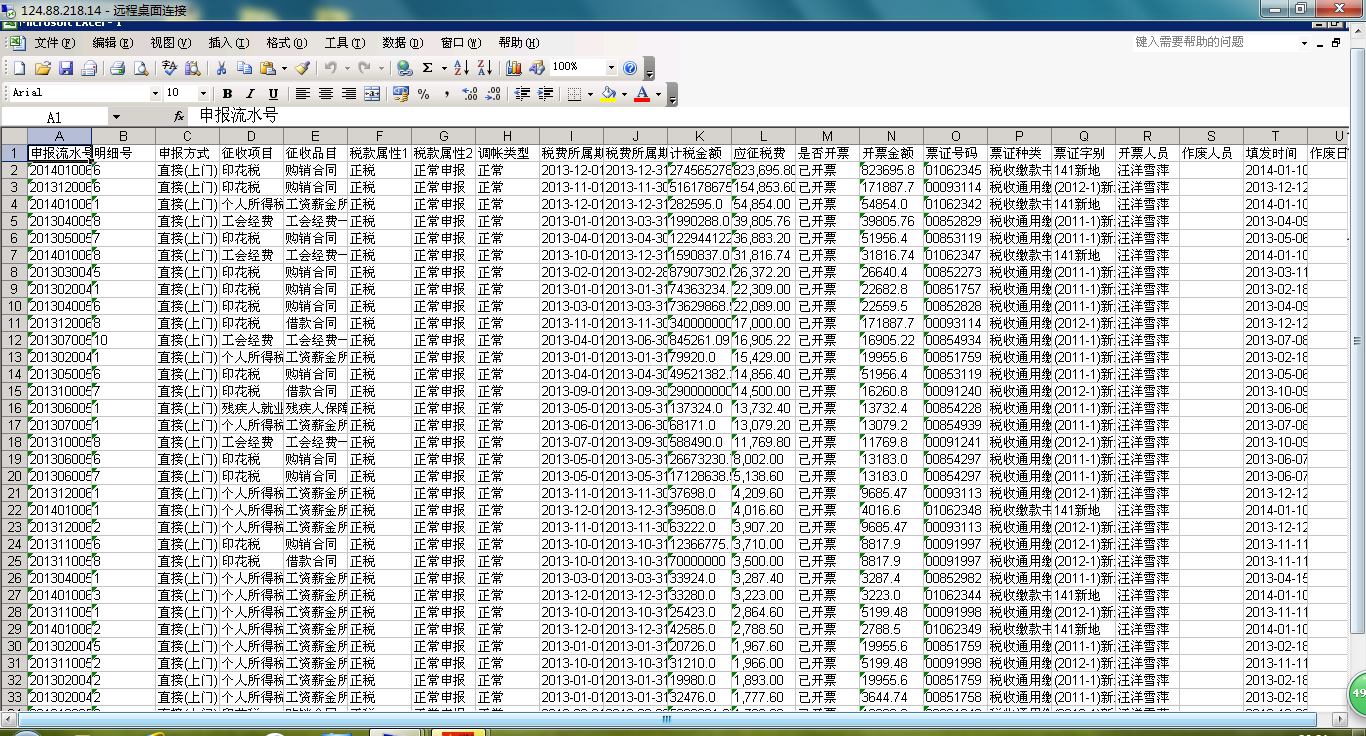Print the sheet using printer icon
The width and height of the screenshot is (1366, 736).
pos(117,68)
